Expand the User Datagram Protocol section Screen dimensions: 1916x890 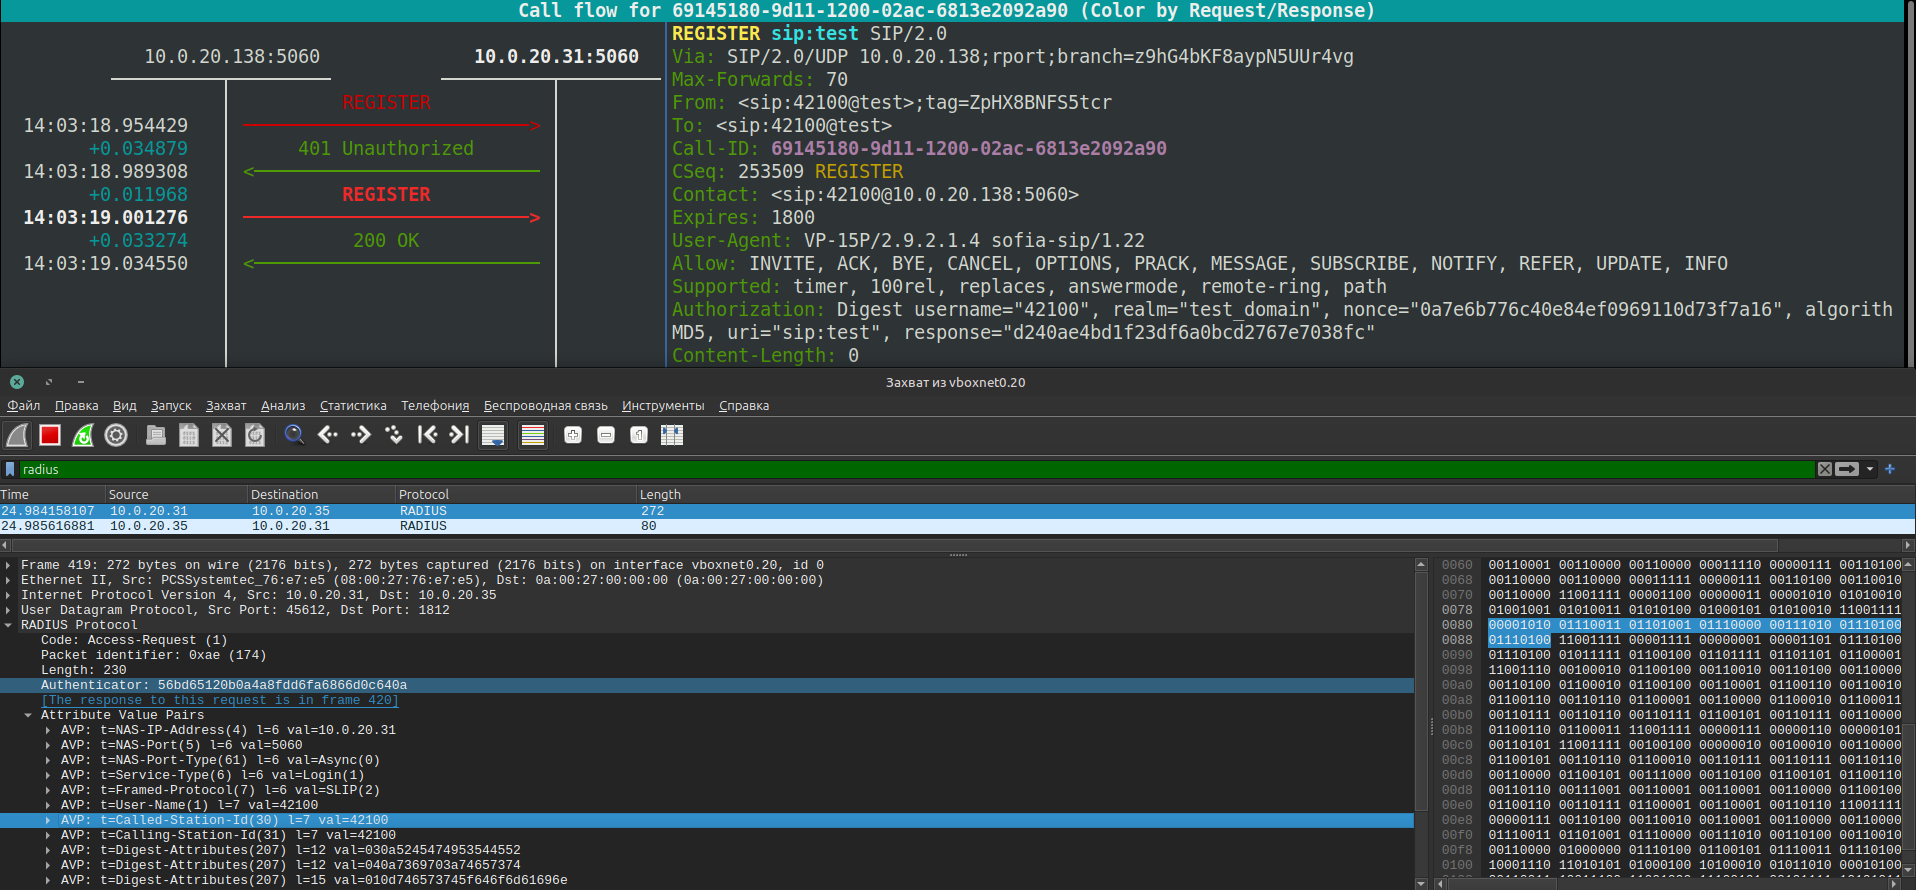(9, 610)
